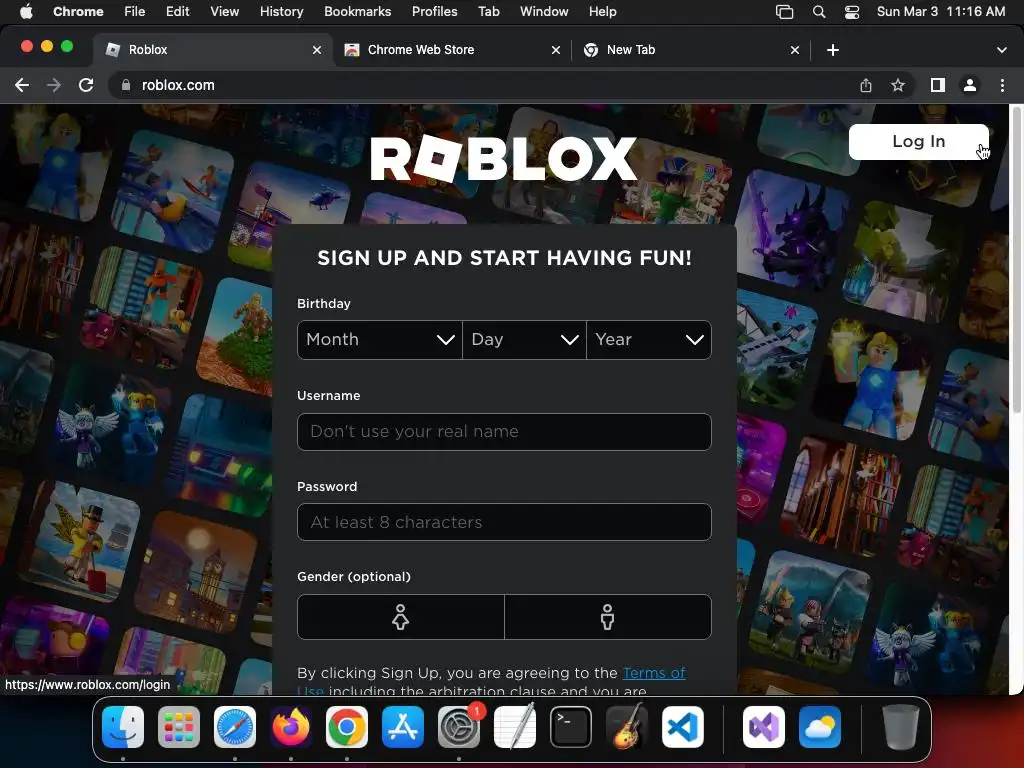This screenshot has width=1024, height=768.
Task: Click the lock site info icon
Action: [x=125, y=86]
